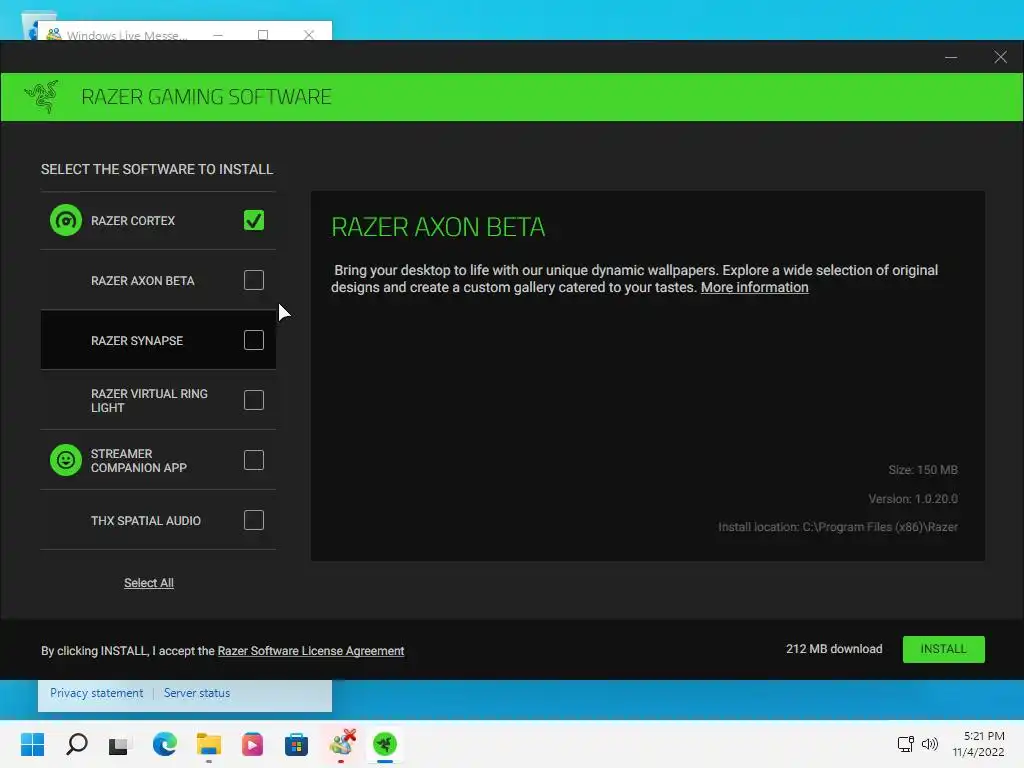This screenshot has height=768, width=1024.
Task: Open Task View on taskbar
Action: click(120, 744)
